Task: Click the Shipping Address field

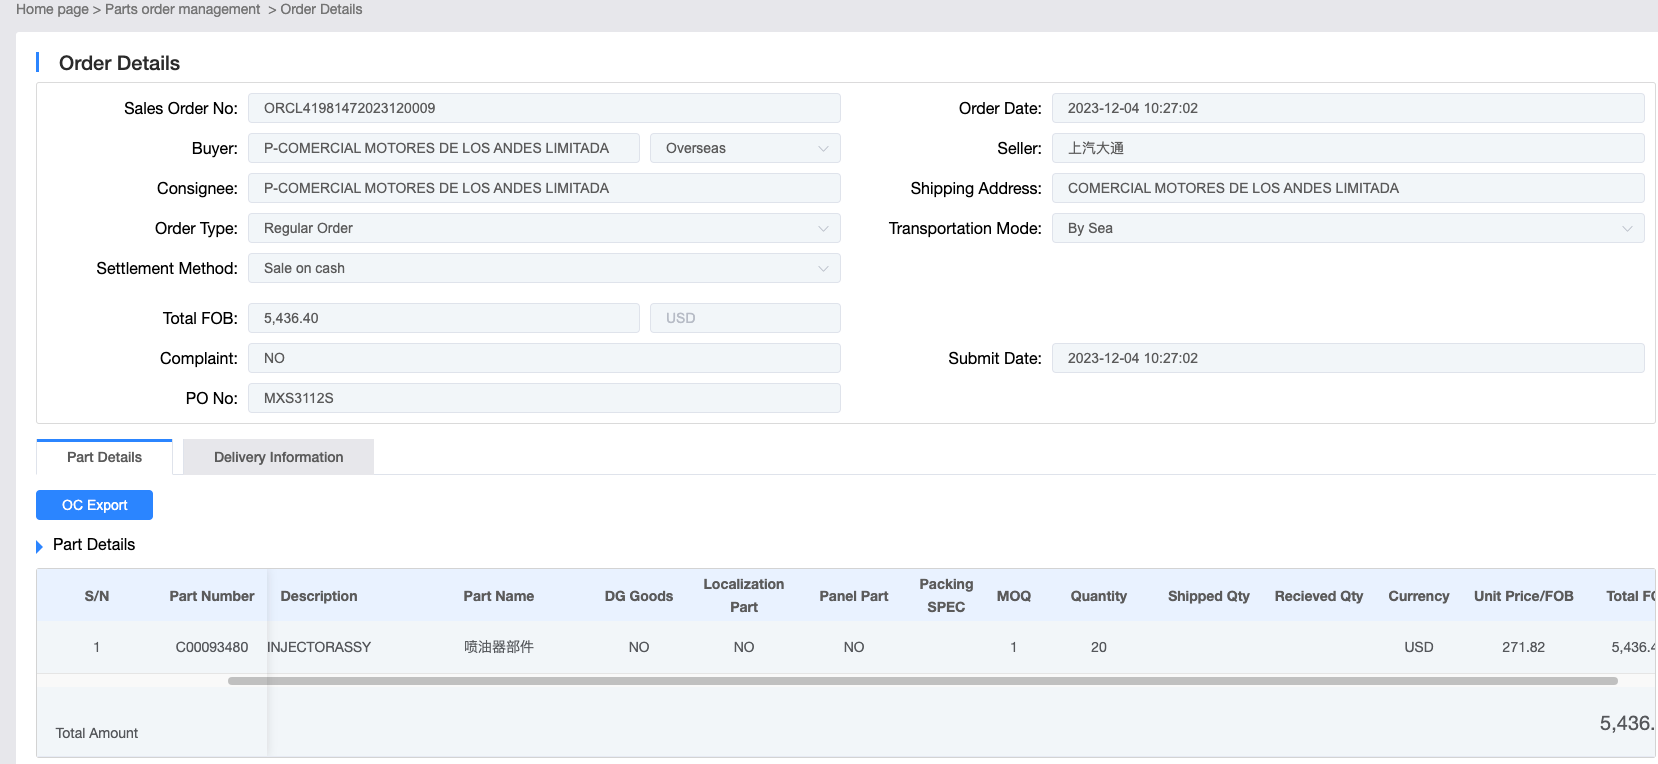Action: click(1347, 188)
